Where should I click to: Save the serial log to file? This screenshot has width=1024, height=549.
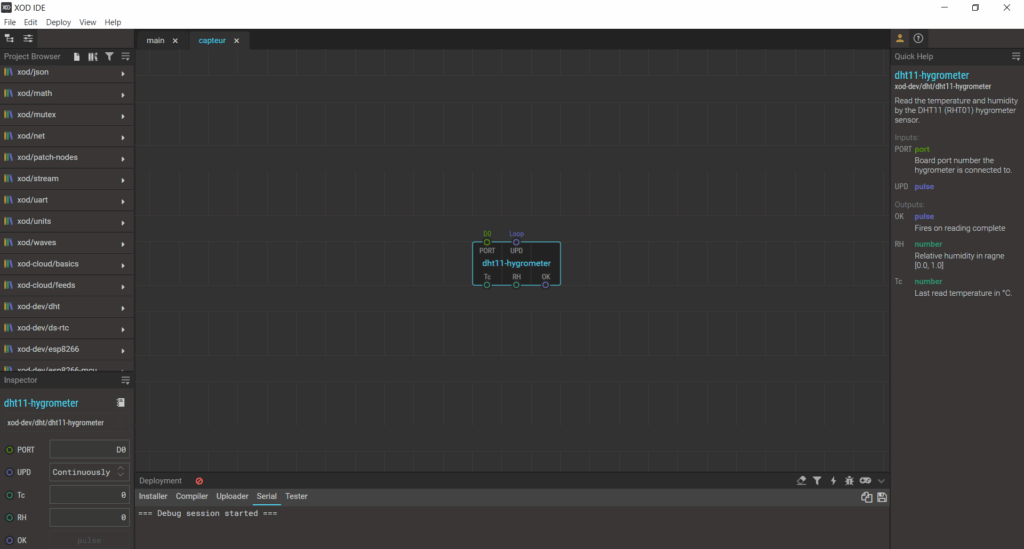[x=882, y=497]
